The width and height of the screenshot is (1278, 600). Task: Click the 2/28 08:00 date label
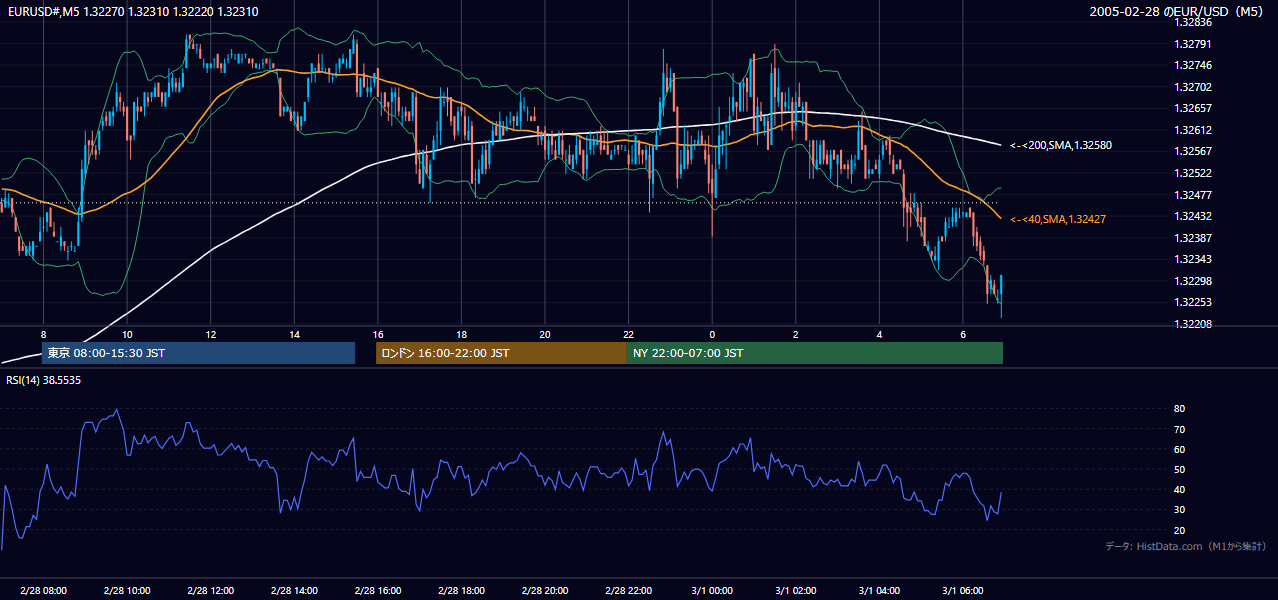click(x=43, y=591)
